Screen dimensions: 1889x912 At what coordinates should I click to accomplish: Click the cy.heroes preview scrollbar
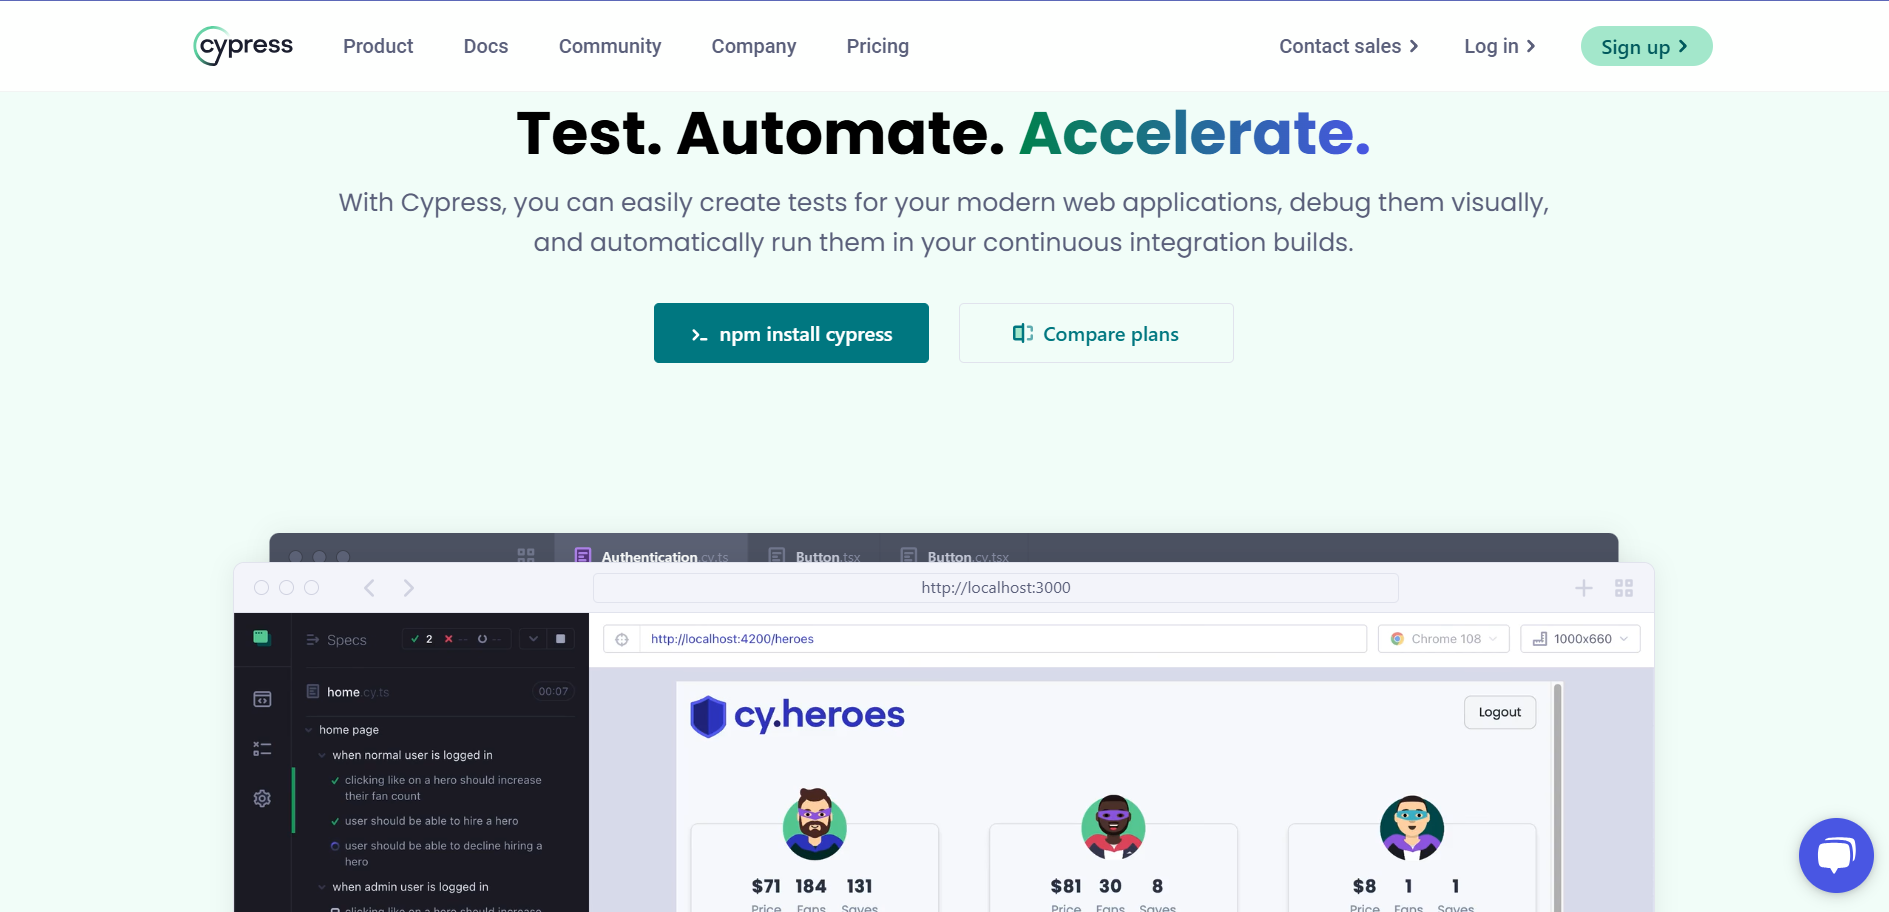pyautogui.click(x=1557, y=797)
